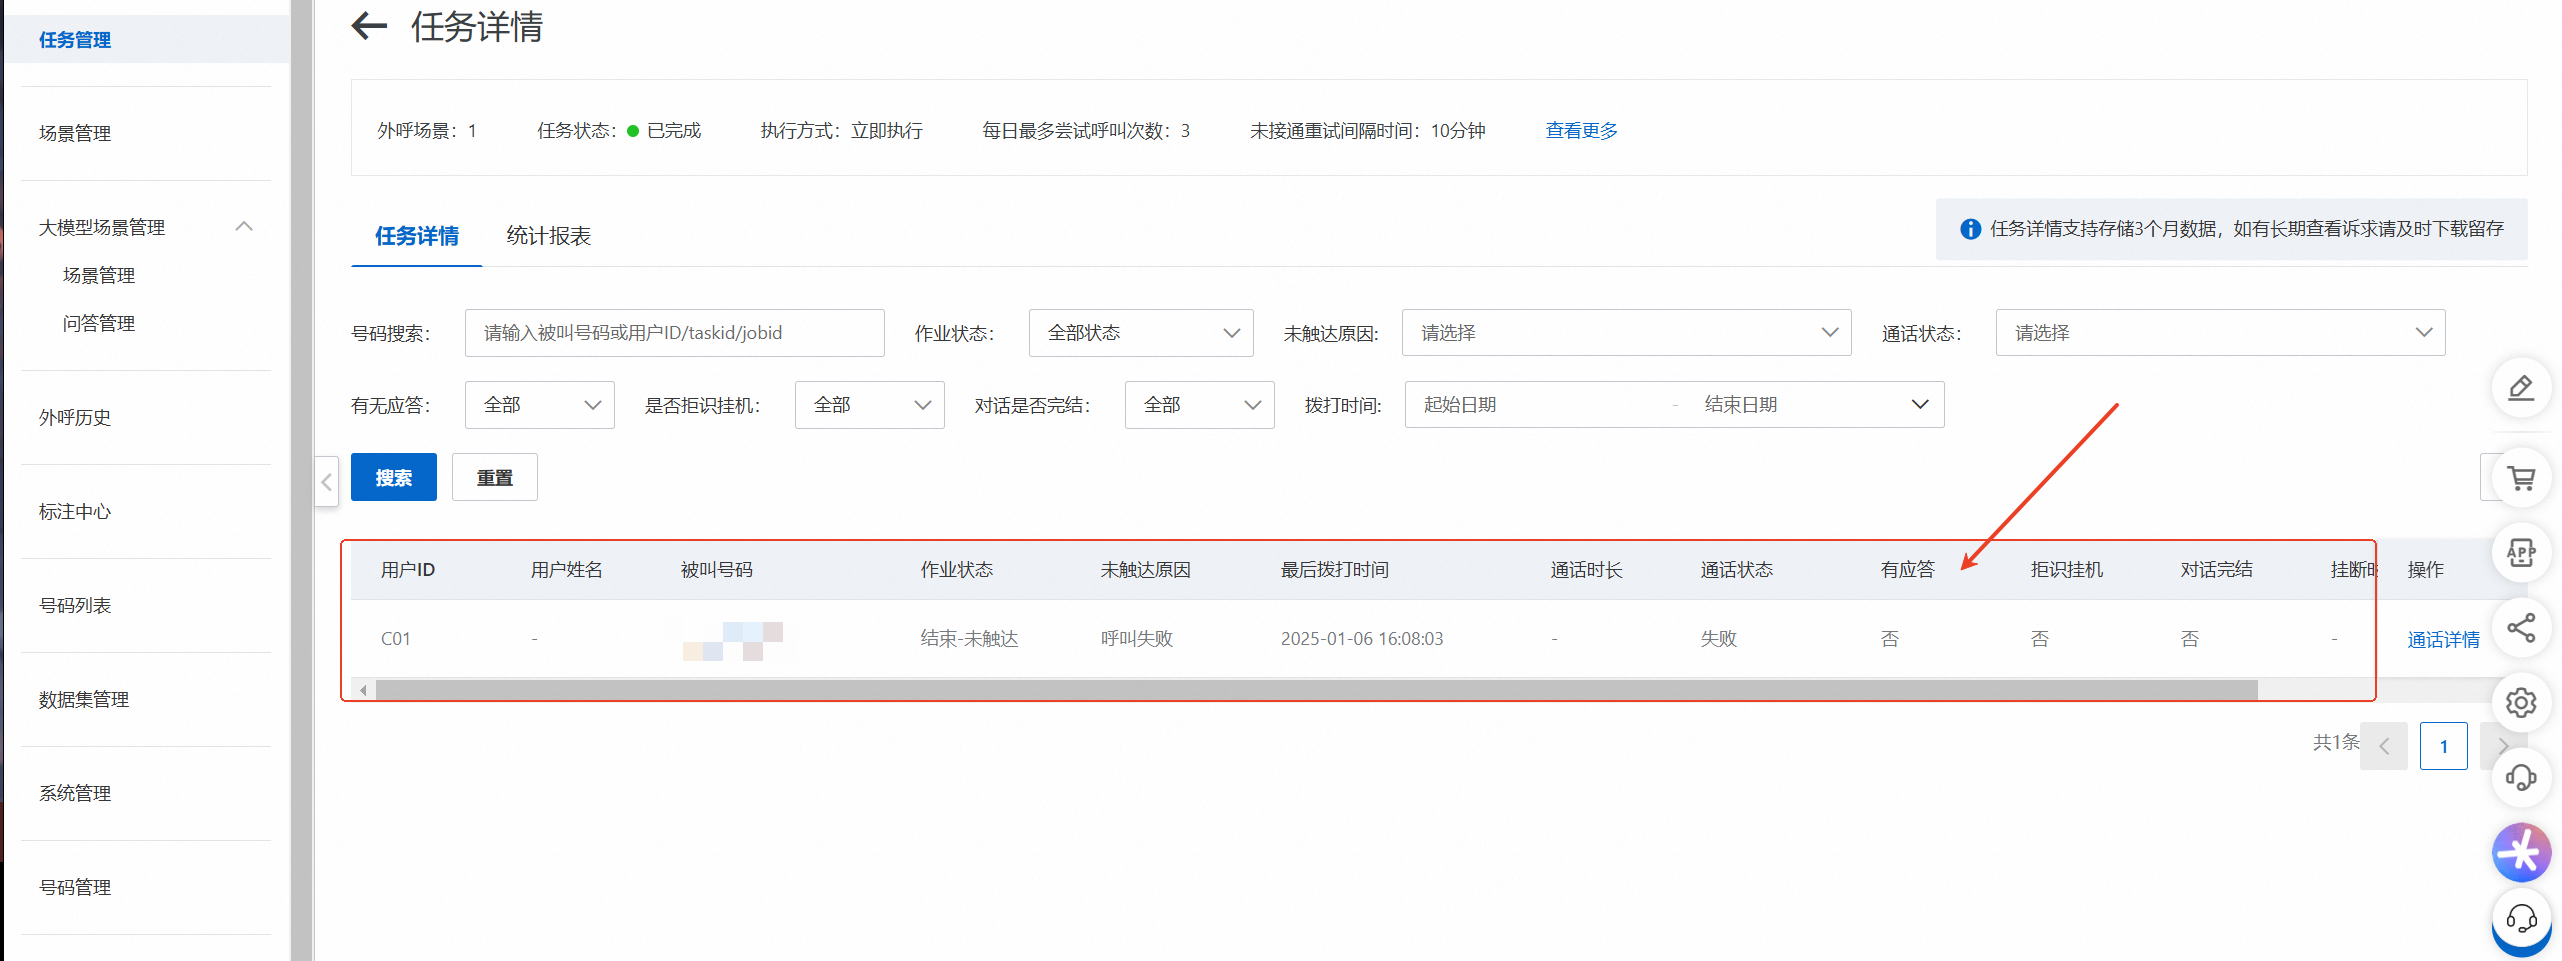Click the 结束日期 date field
Image resolution: width=2562 pixels, height=961 pixels.
pos(1741,405)
